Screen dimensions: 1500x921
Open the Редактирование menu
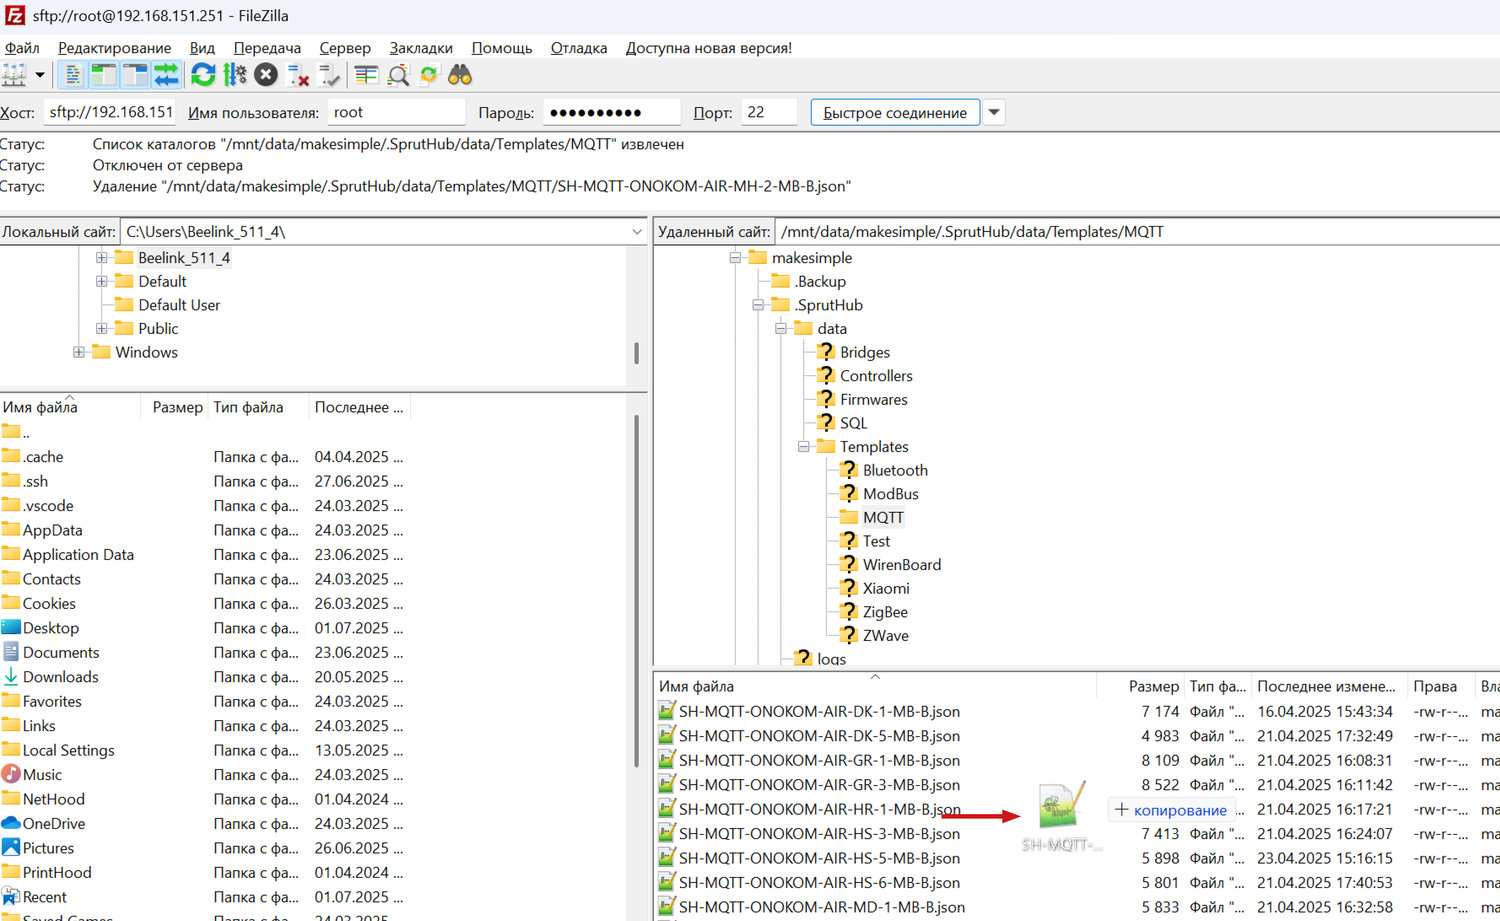(x=114, y=48)
